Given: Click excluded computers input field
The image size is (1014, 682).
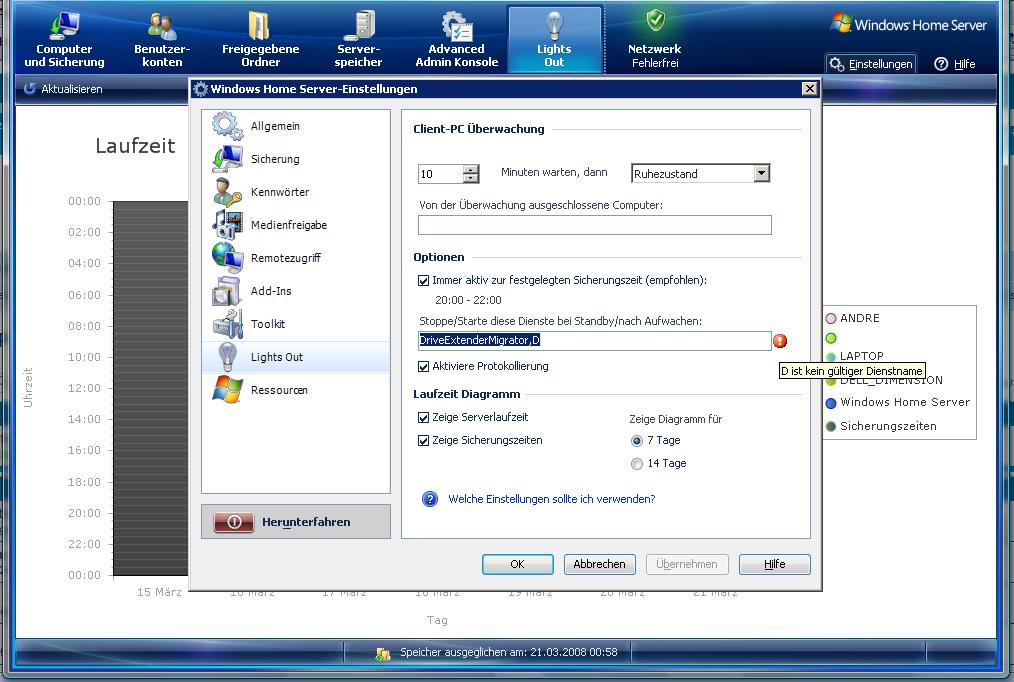Looking at the screenshot, I should [x=594, y=225].
